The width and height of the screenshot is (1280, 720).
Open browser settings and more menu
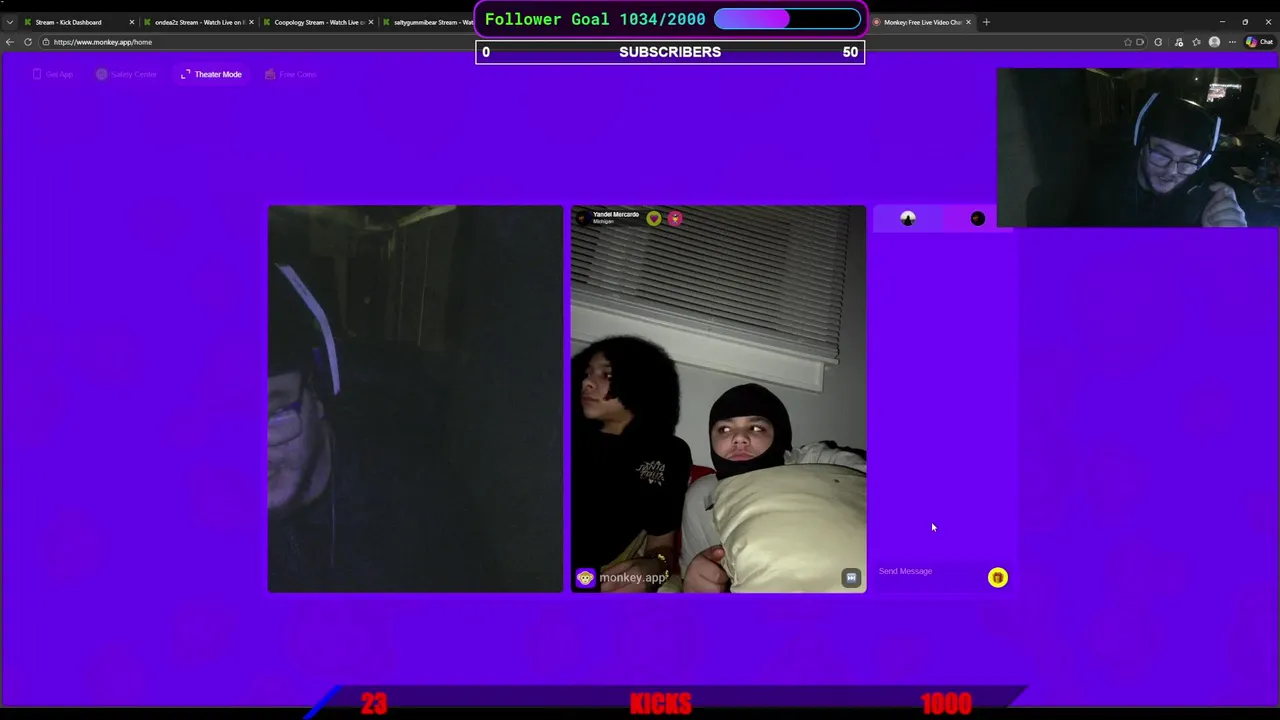tap(1232, 42)
